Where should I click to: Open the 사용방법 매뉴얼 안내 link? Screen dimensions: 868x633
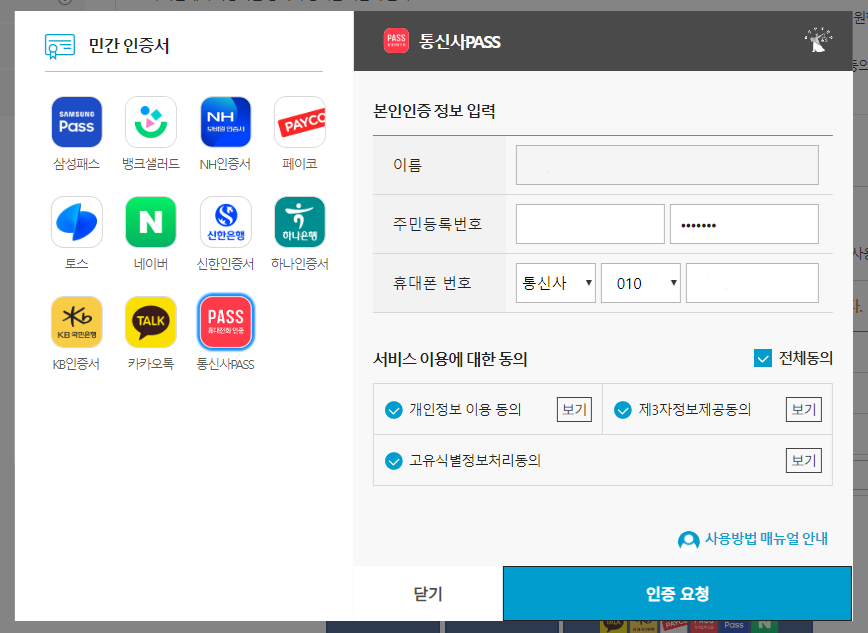766,539
